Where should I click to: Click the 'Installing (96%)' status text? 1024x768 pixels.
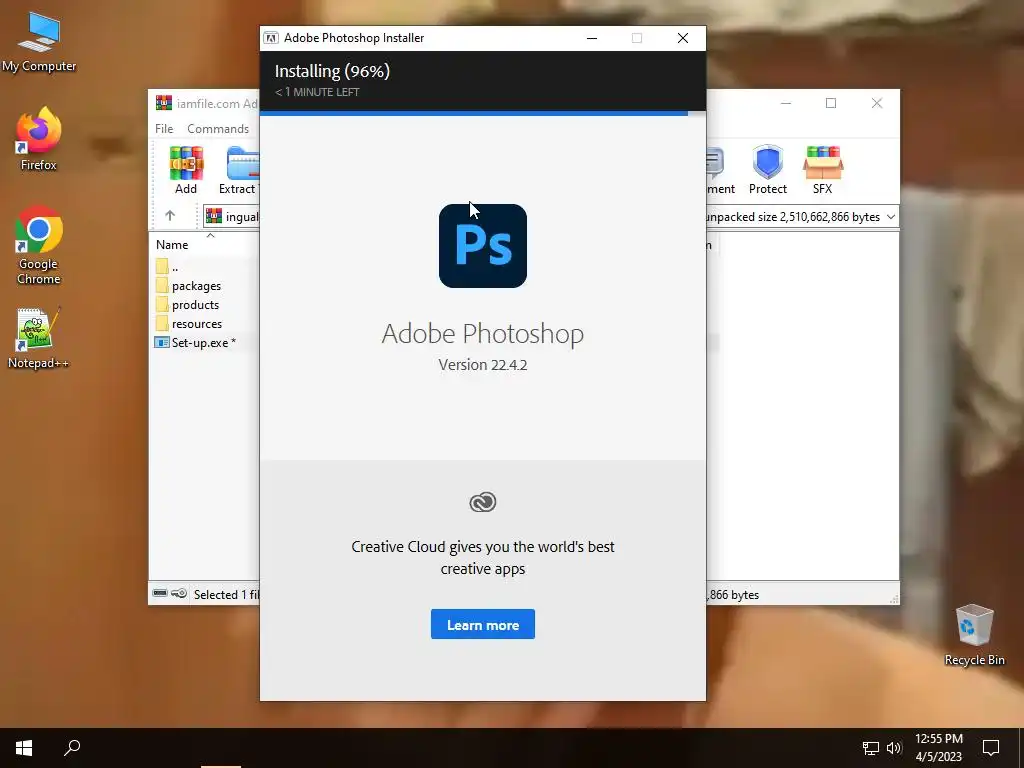pos(332,71)
